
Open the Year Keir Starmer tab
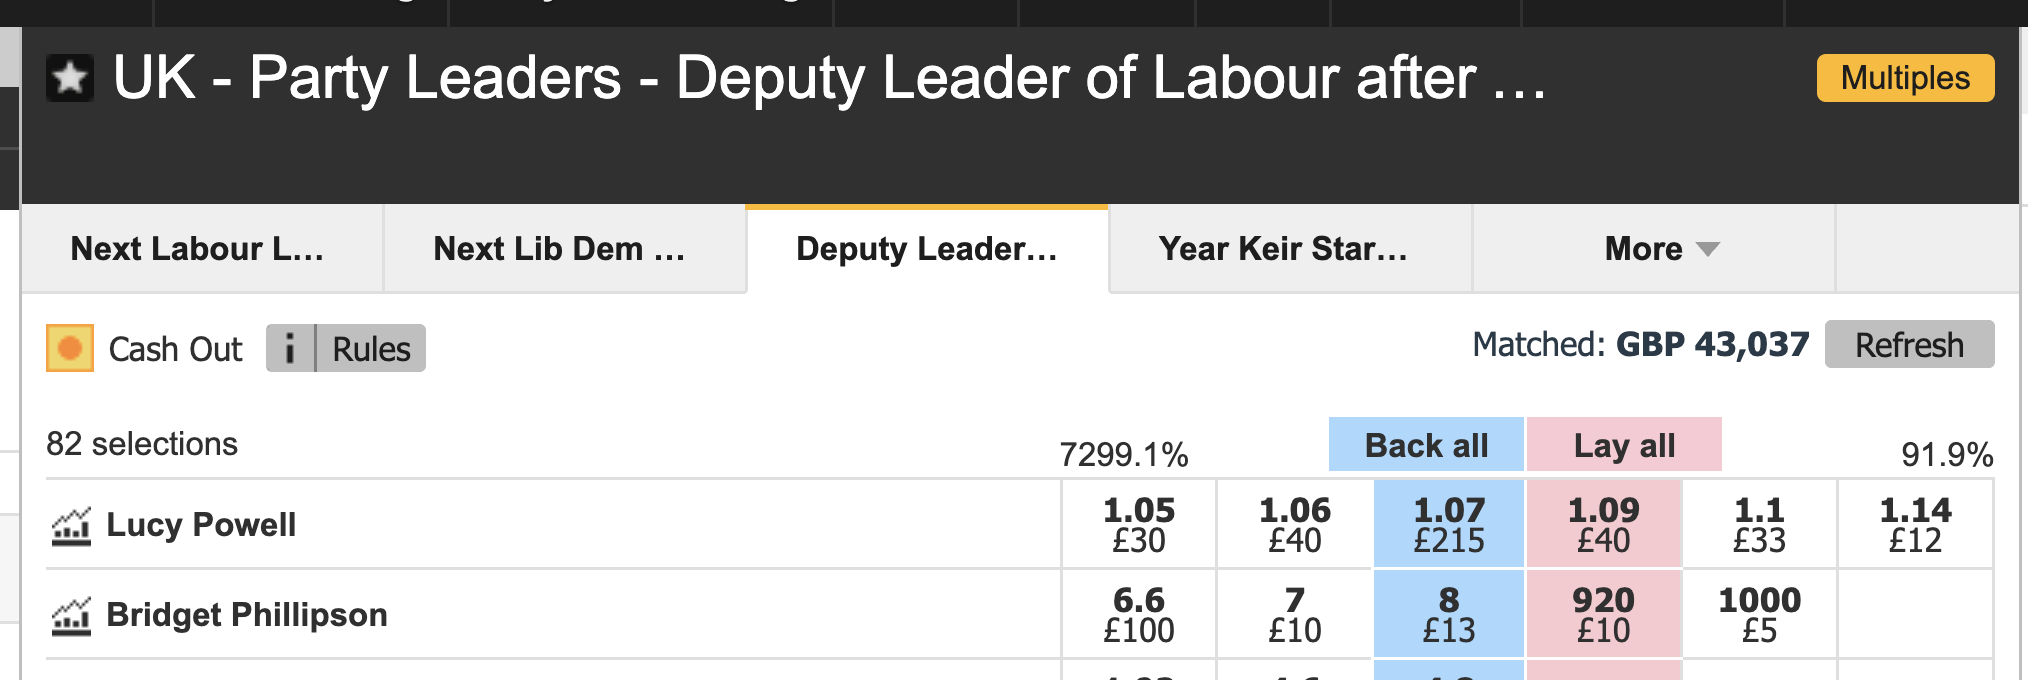click(x=1284, y=249)
